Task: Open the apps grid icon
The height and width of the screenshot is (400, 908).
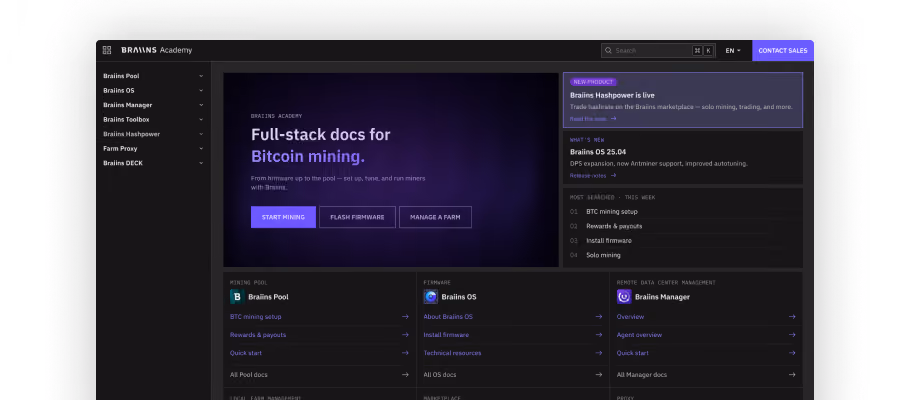Action: (107, 50)
